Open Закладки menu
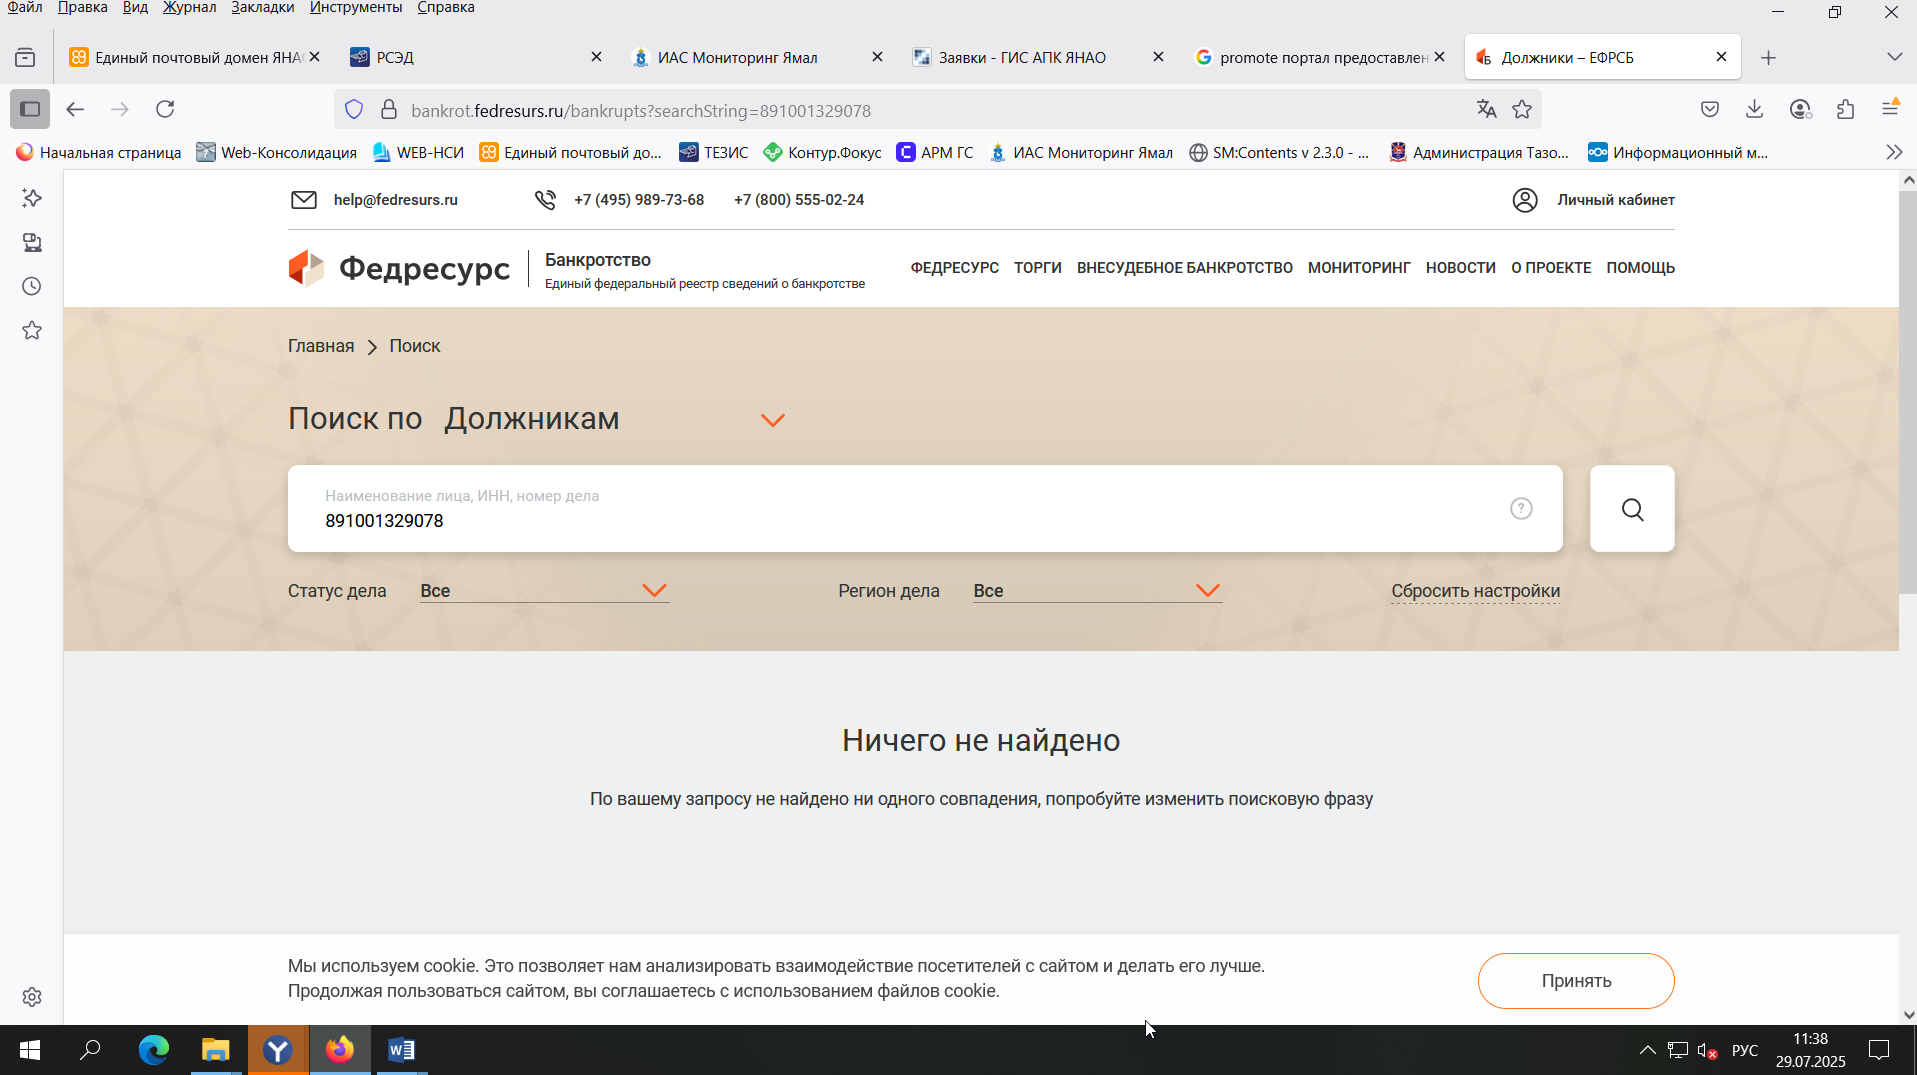 (262, 8)
